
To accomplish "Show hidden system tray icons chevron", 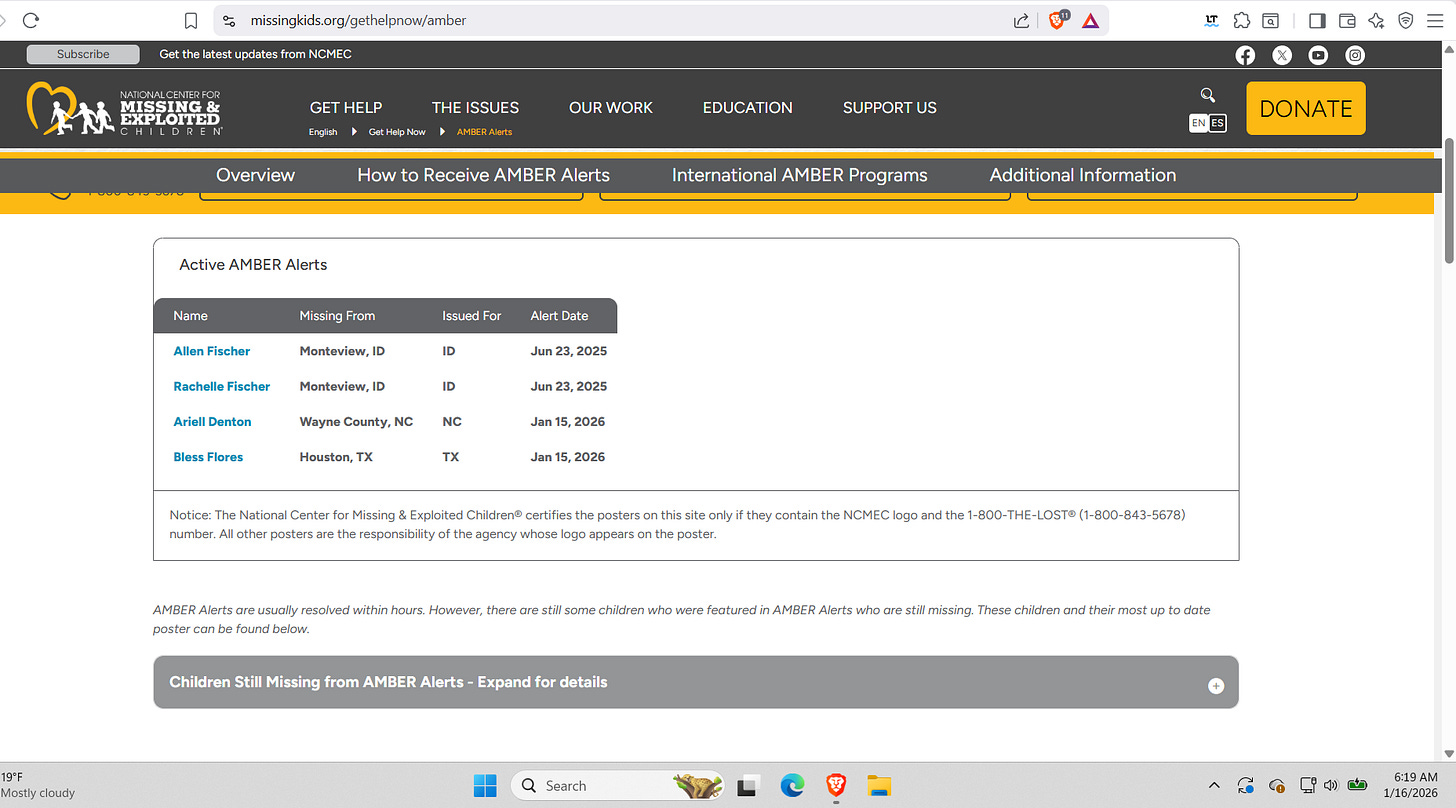I will [1214, 785].
